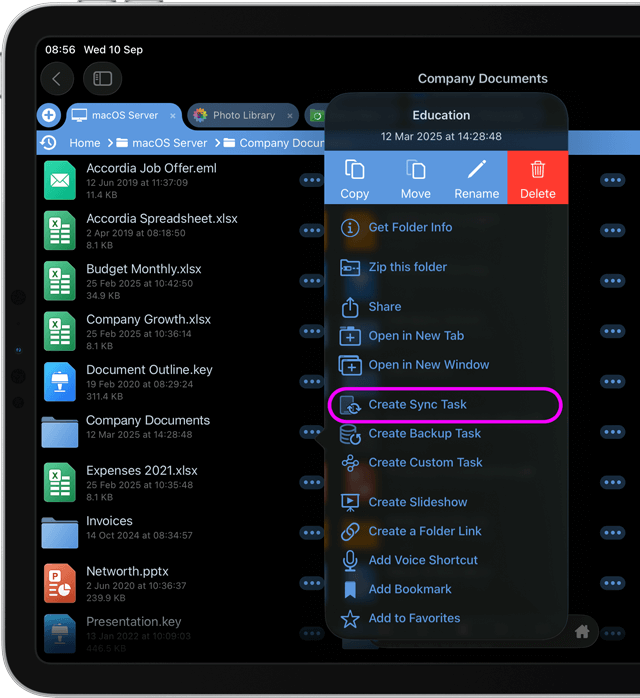The height and width of the screenshot is (698, 640).
Task: Open more options for Accordia Job Offer.eml
Action: tap(311, 180)
